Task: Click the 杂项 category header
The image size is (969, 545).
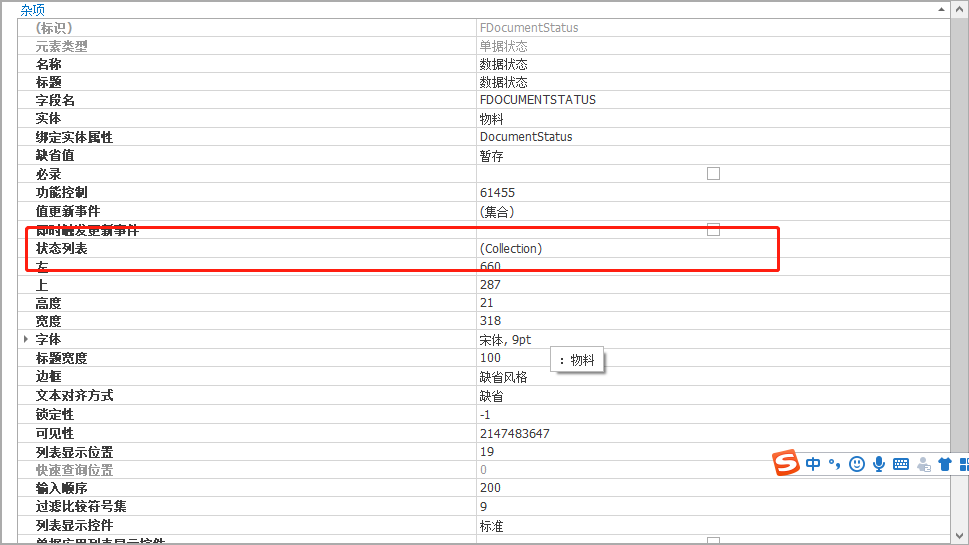Action: point(33,10)
